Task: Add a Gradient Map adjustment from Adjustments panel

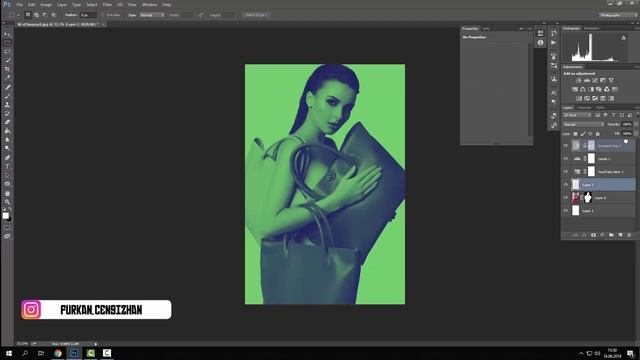Action: pos(611,98)
